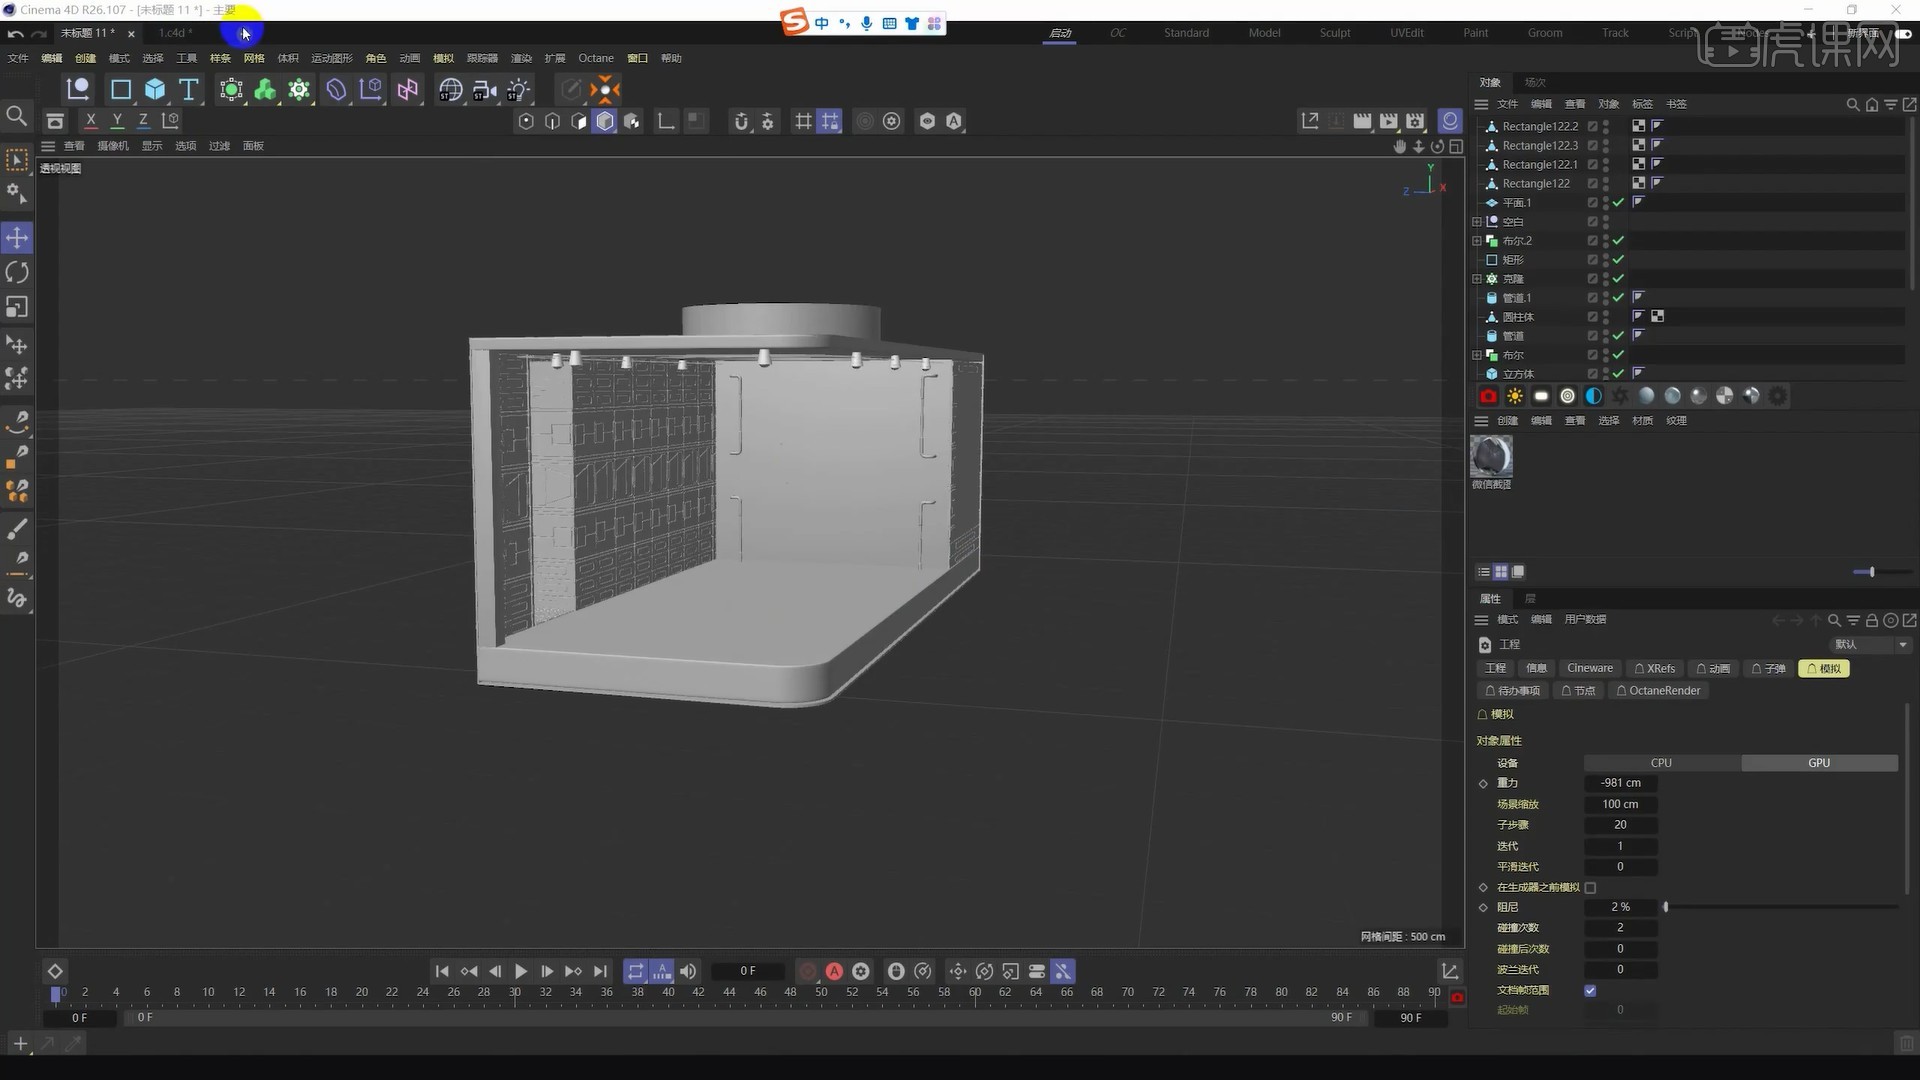Screen dimensions: 1920x1080
Task: Click the green MoGraph Cloner icon
Action: [x=263, y=90]
